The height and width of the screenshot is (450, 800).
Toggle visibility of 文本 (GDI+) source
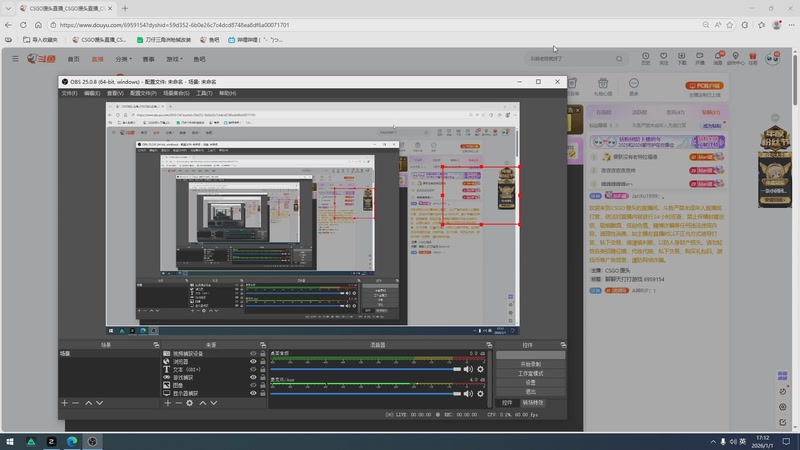(x=253, y=369)
